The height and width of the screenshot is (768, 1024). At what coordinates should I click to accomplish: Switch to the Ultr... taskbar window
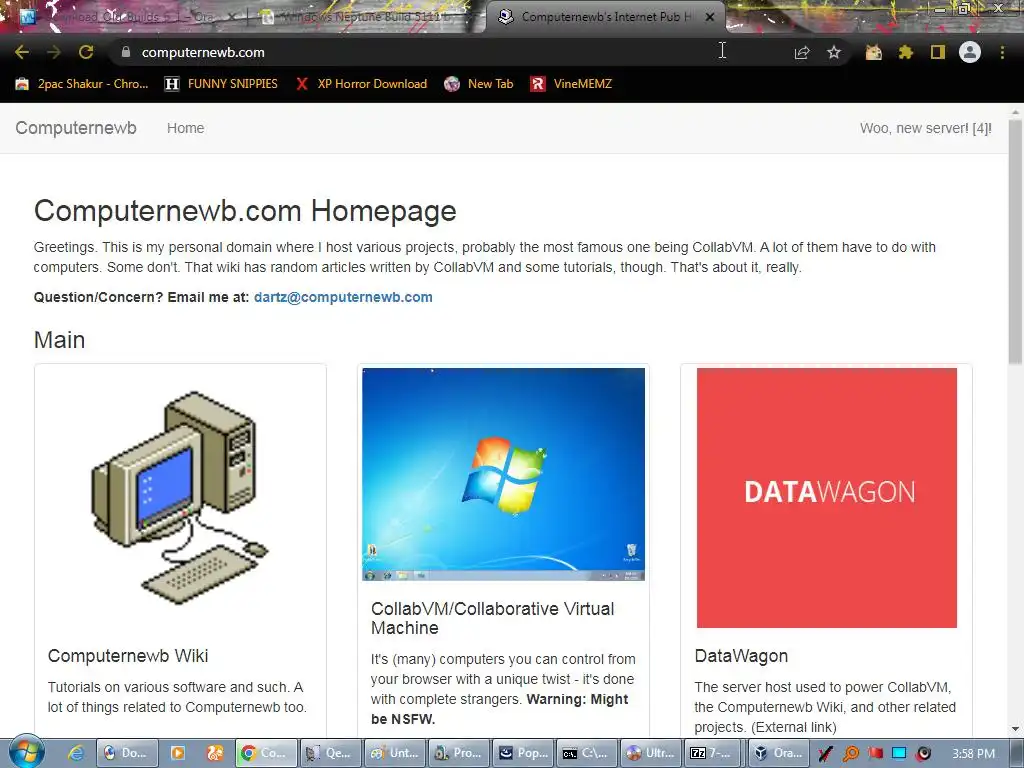pos(651,753)
